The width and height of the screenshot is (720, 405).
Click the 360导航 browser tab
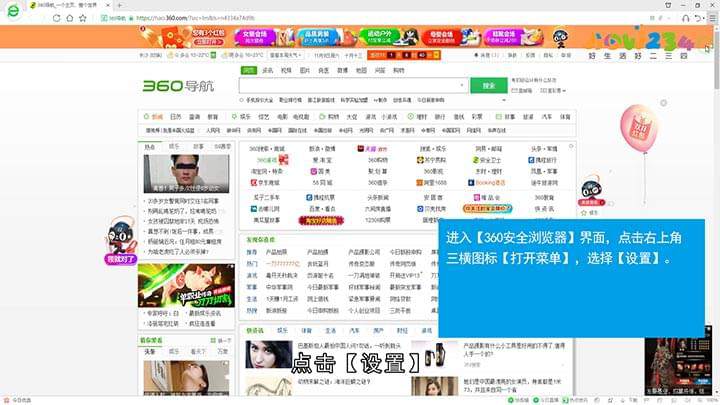pyautogui.click(x=67, y=5)
